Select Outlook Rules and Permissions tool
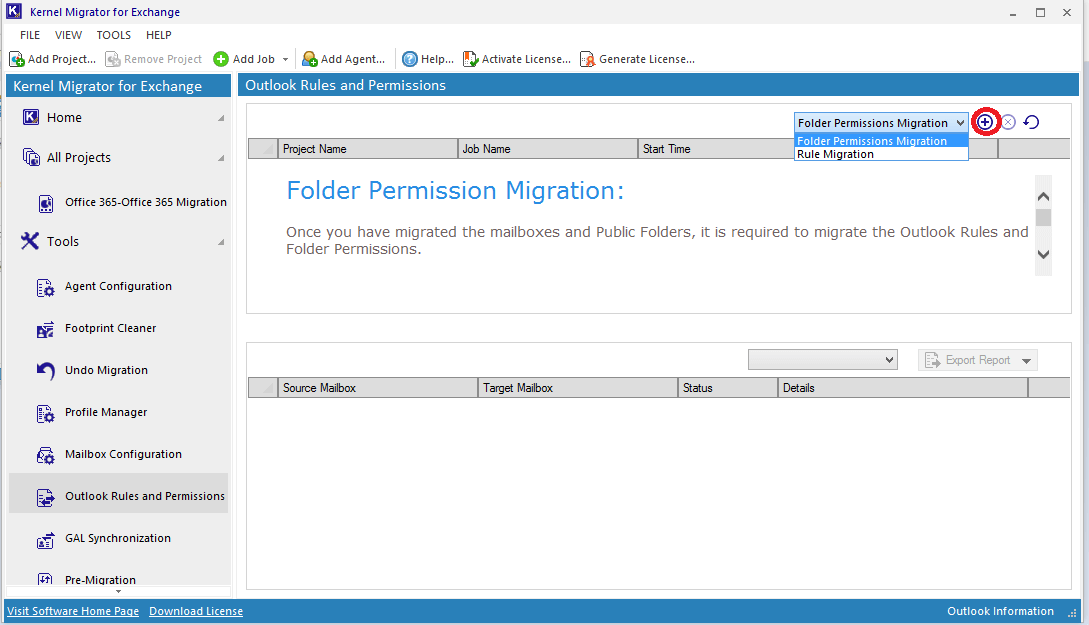 118,494
